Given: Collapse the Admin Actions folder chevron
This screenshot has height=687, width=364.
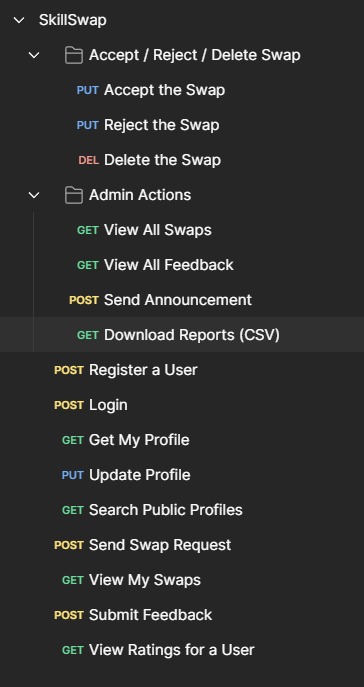Looking at the screenshot, I should pos(34,195).
